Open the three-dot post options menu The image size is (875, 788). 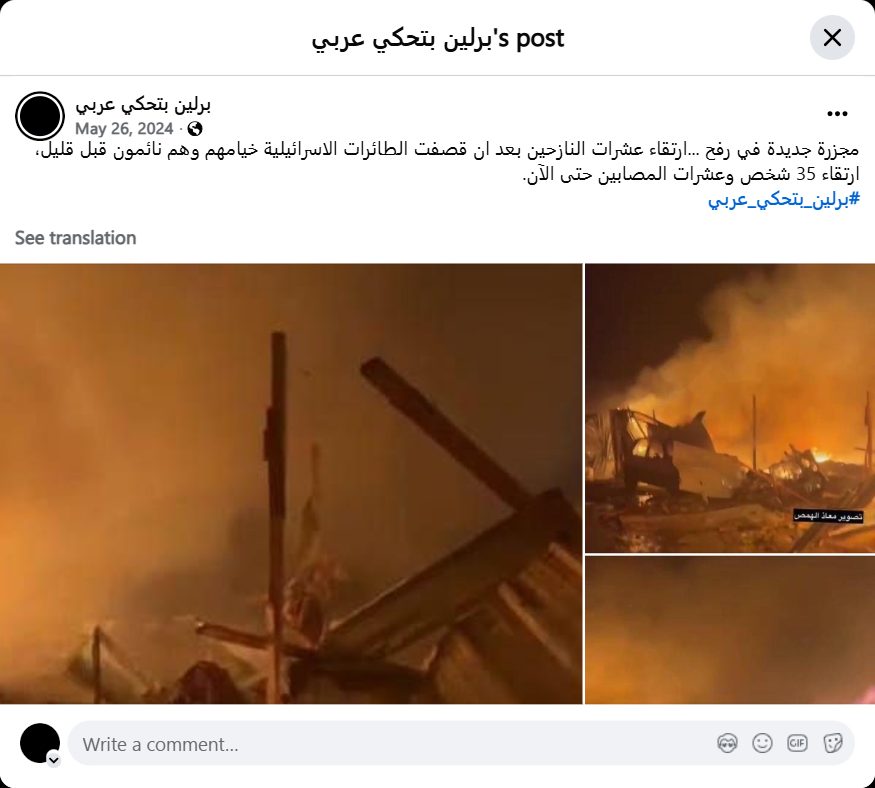(x=837, y=114)
